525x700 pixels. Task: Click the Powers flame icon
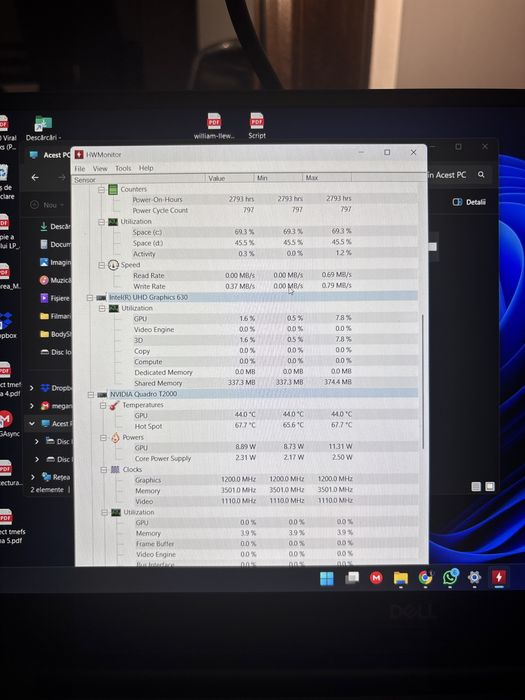[x=115, y=437]
